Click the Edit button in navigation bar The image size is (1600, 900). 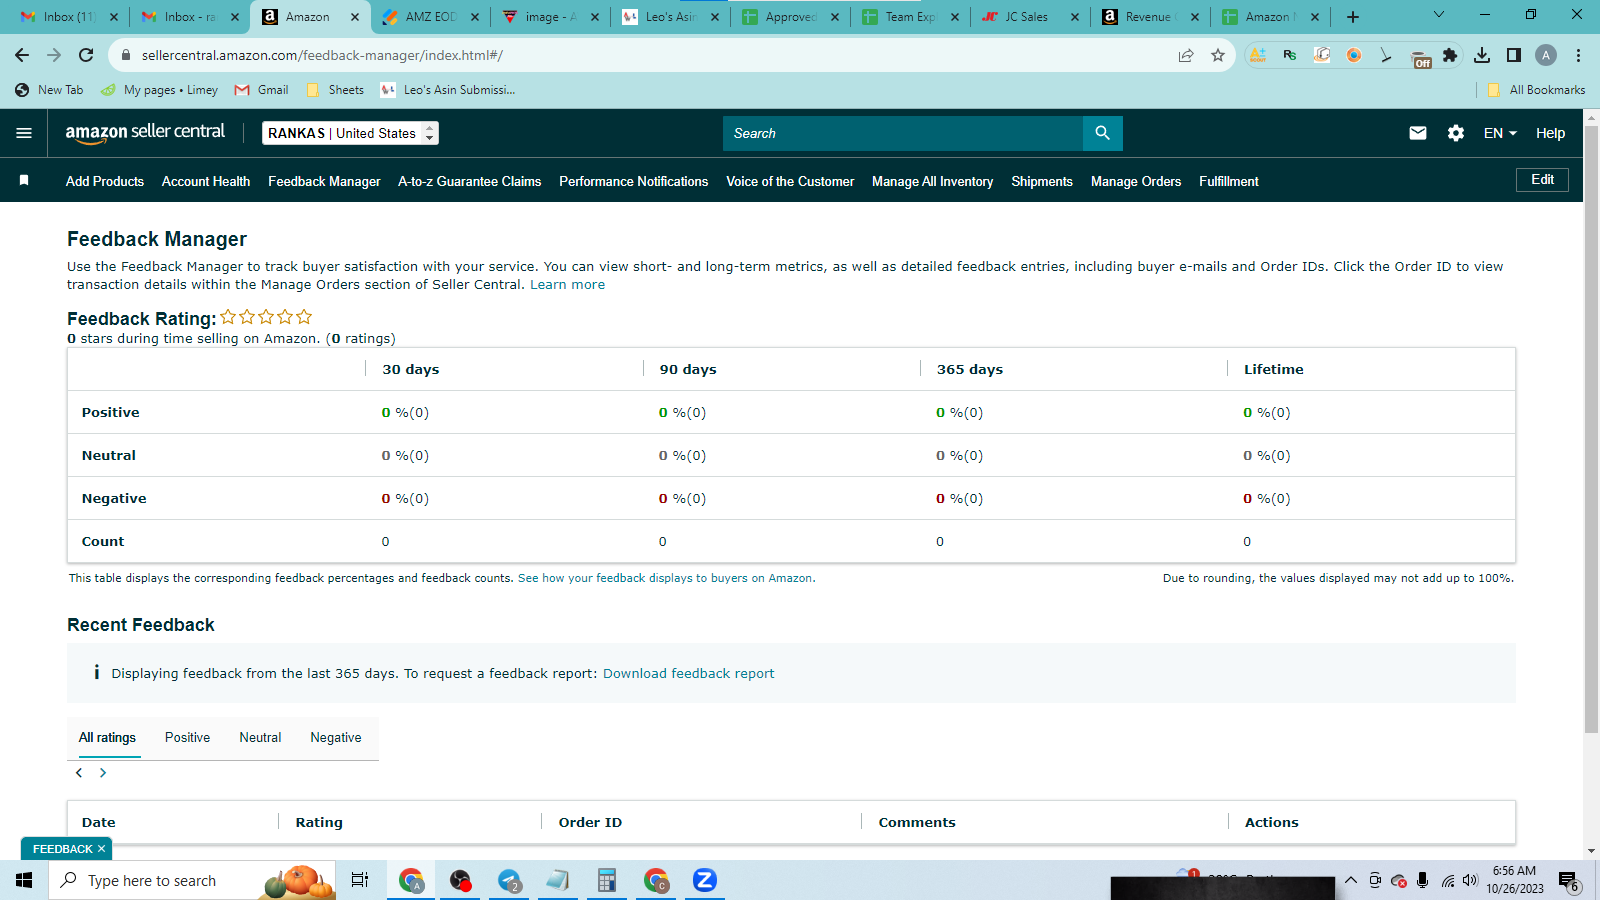[x=1542, y=180]
